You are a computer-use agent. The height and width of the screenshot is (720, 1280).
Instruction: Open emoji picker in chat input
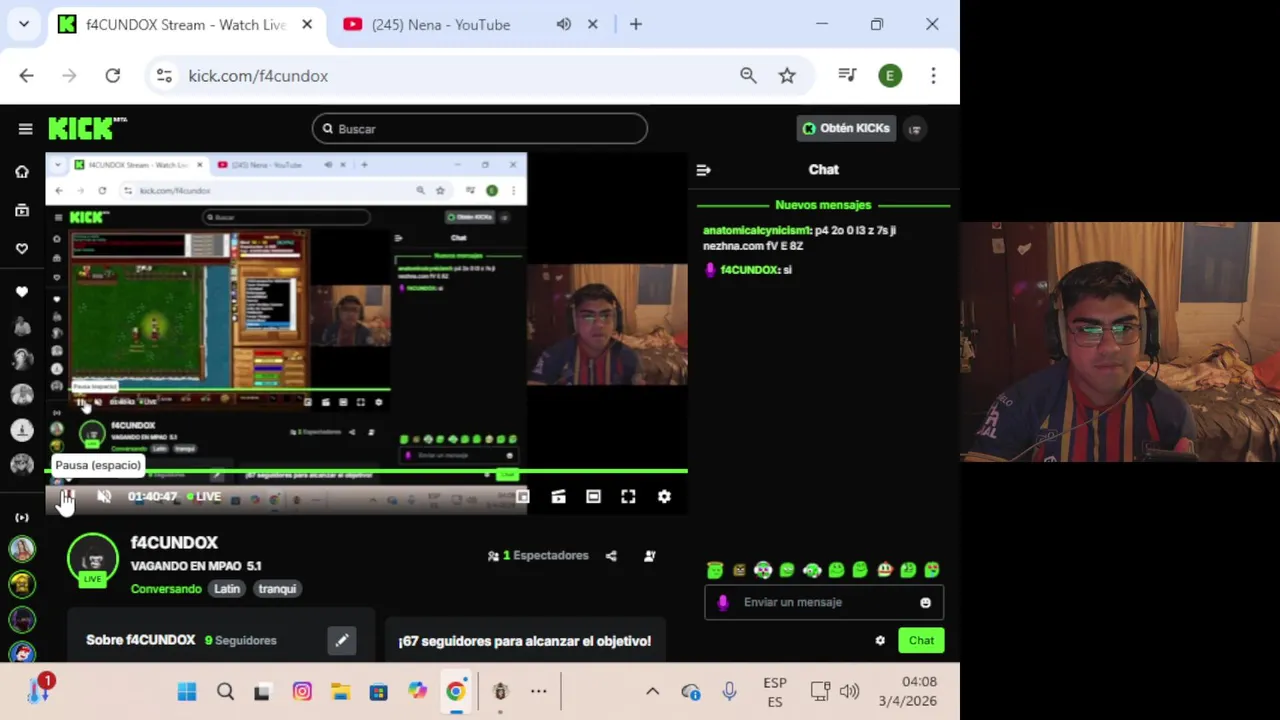925,603
